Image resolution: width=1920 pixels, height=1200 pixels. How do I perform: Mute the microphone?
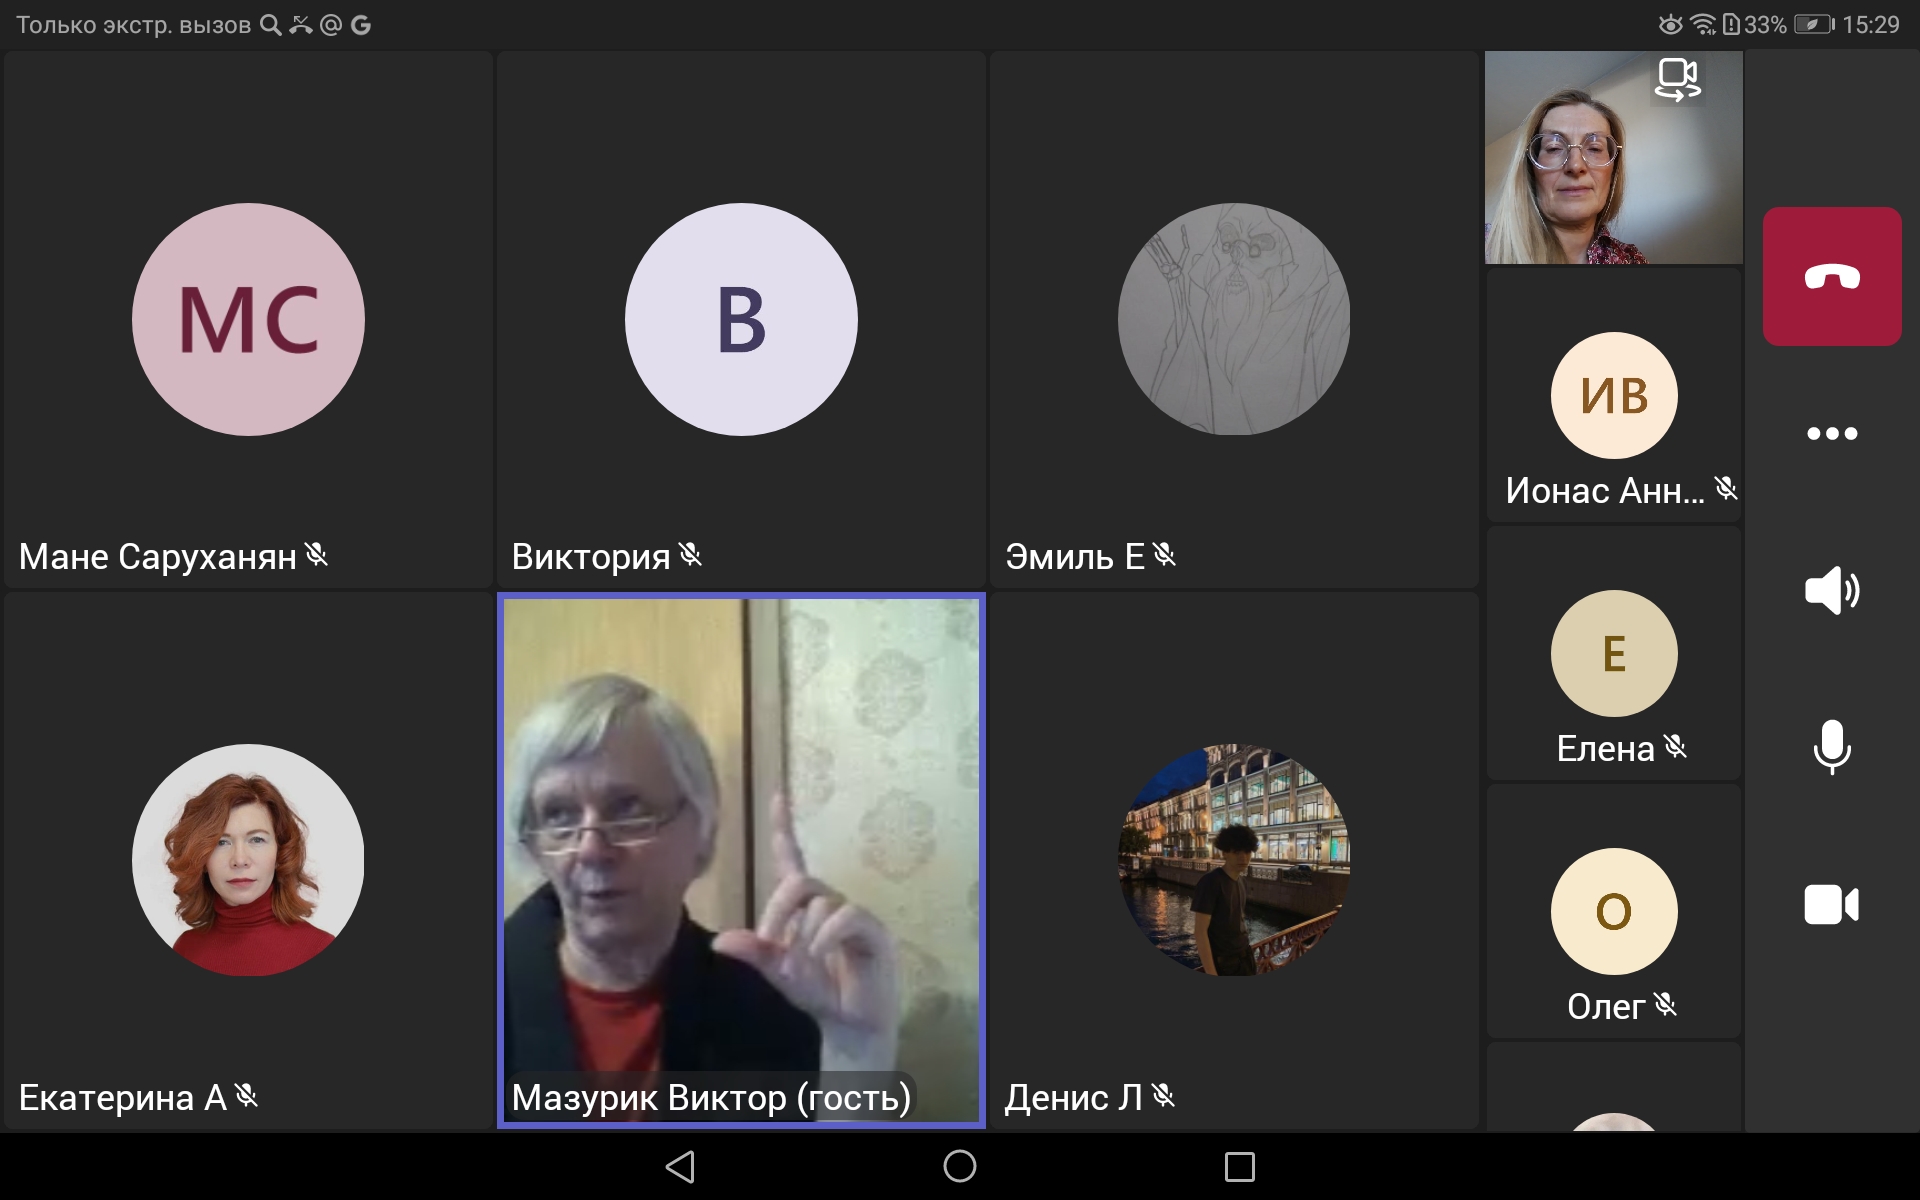pos(1831,747)
